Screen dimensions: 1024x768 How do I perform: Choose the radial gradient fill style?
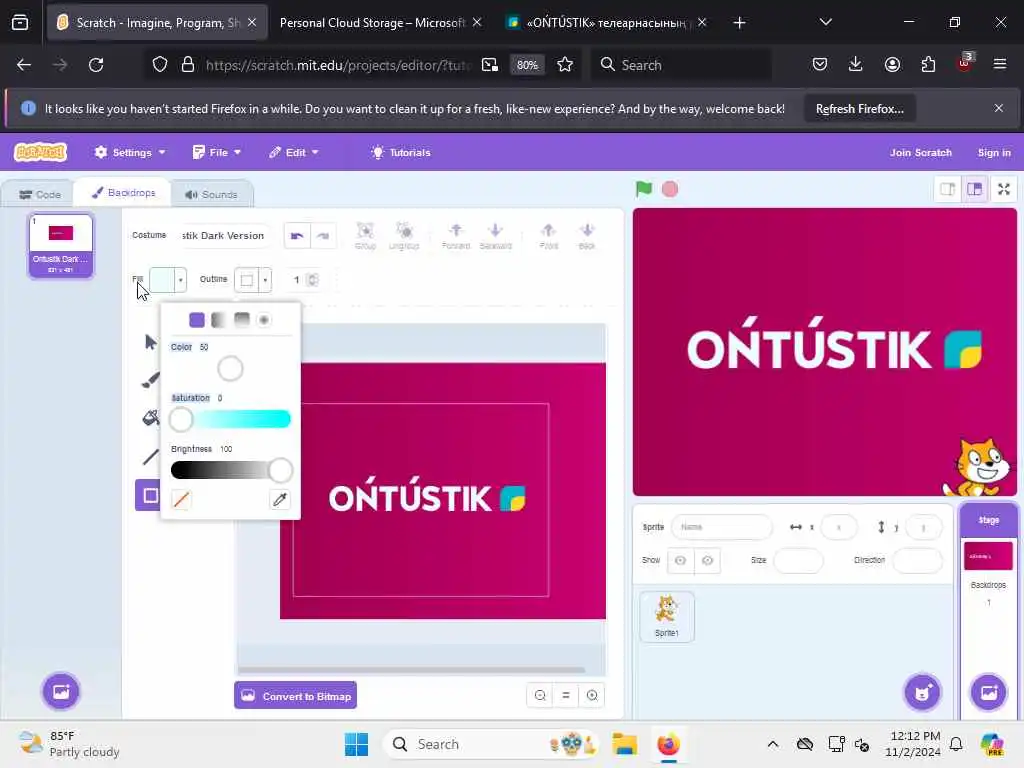point(264,320)
